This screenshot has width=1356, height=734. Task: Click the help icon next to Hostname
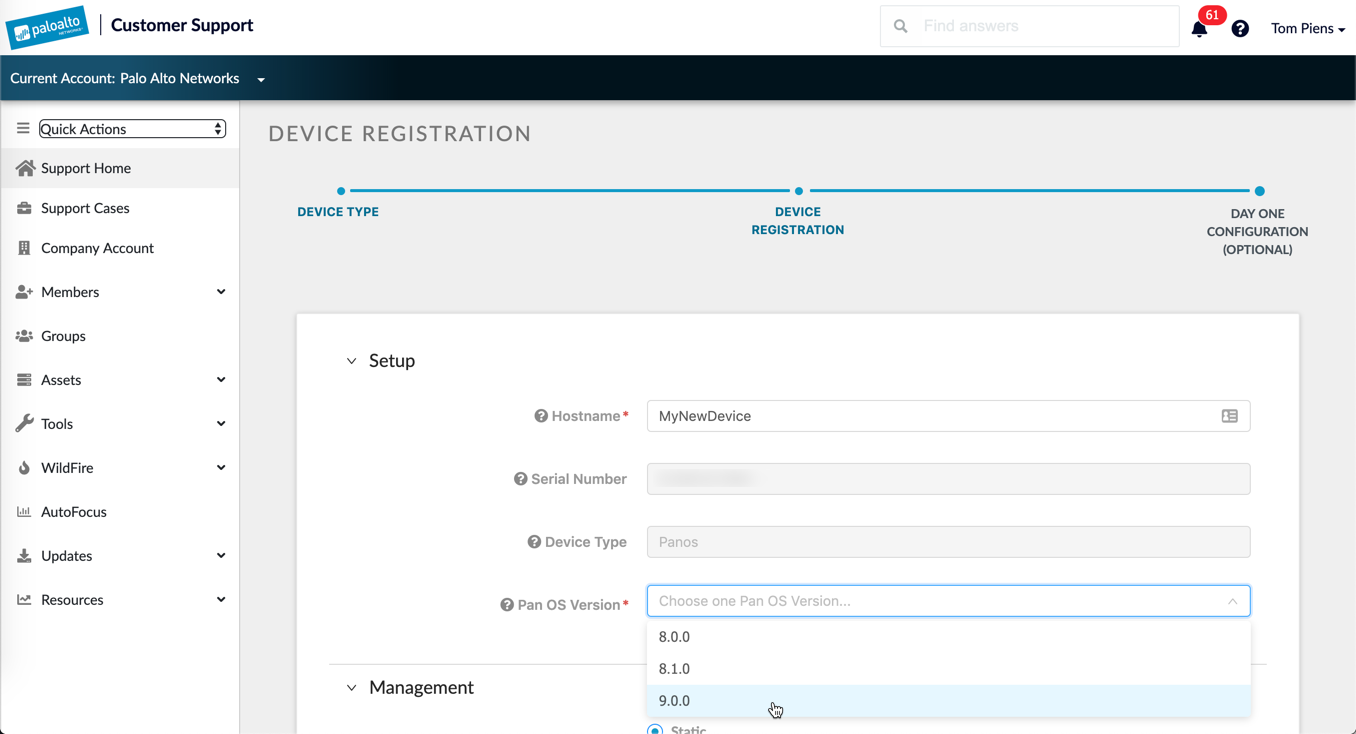(539, 415)
